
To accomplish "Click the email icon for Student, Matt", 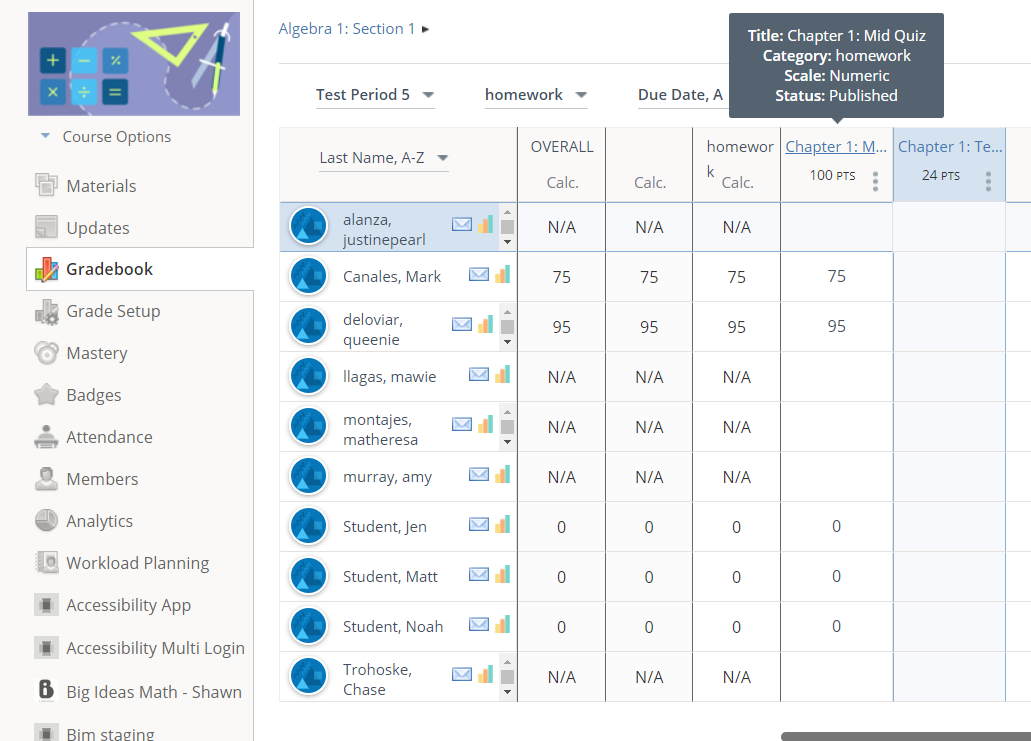I will tap(479, 575).
